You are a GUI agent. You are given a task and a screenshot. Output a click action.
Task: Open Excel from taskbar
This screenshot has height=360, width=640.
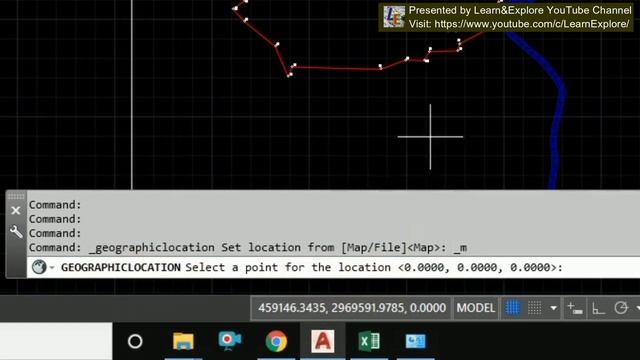[x=369, y=341]
